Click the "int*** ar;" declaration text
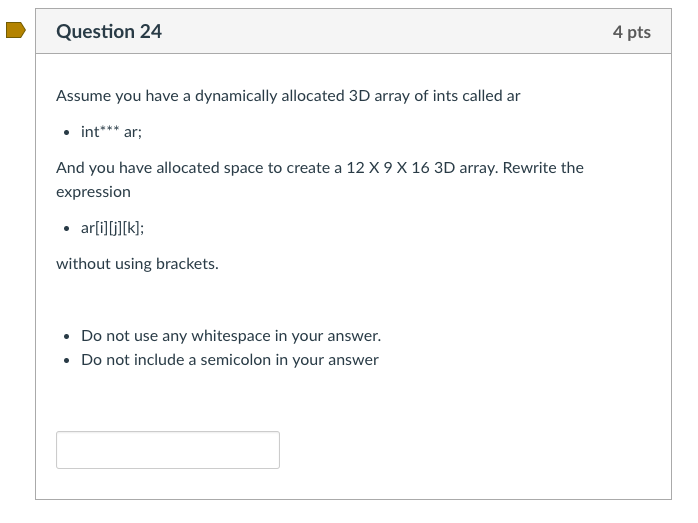The width and height of the screenshot is (698, 523). tap(115, 131)
